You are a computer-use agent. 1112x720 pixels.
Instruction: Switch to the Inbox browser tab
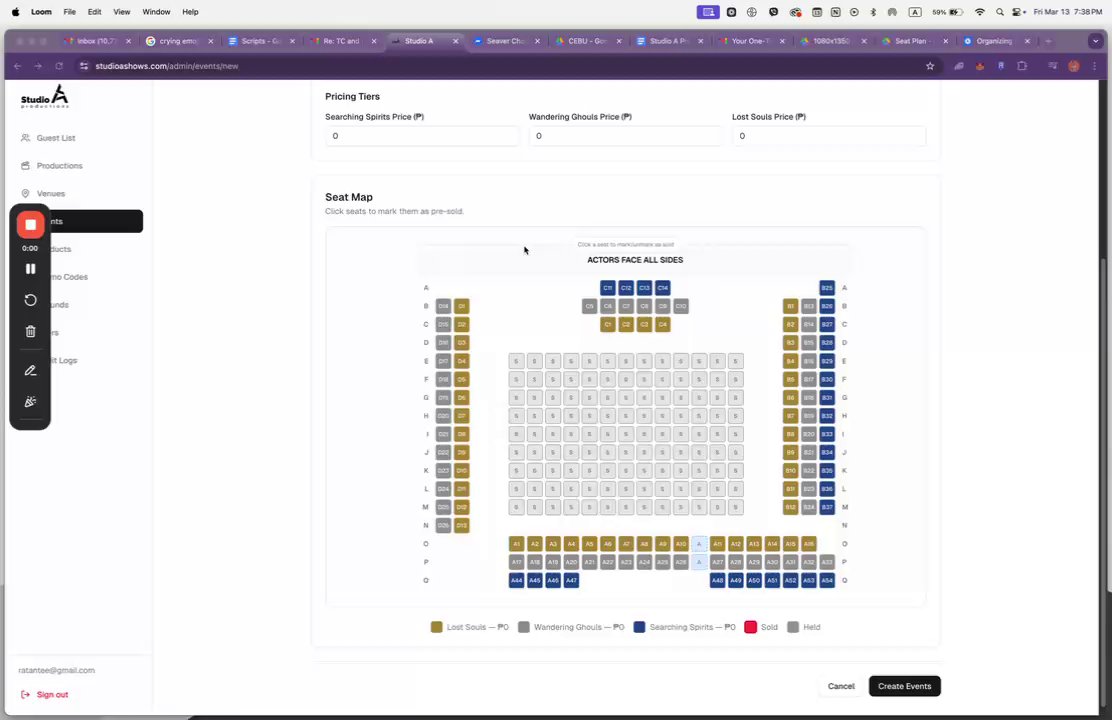click(x=96, y=41)
